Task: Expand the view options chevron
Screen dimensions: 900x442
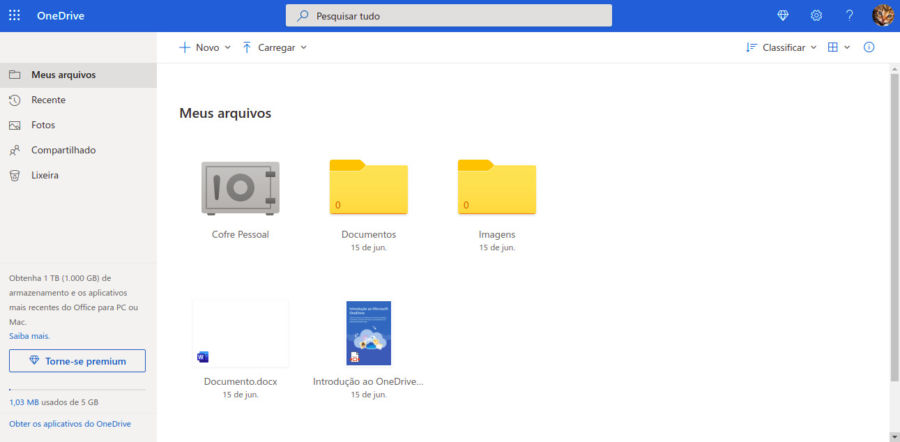Action: [x=847, y=48]
